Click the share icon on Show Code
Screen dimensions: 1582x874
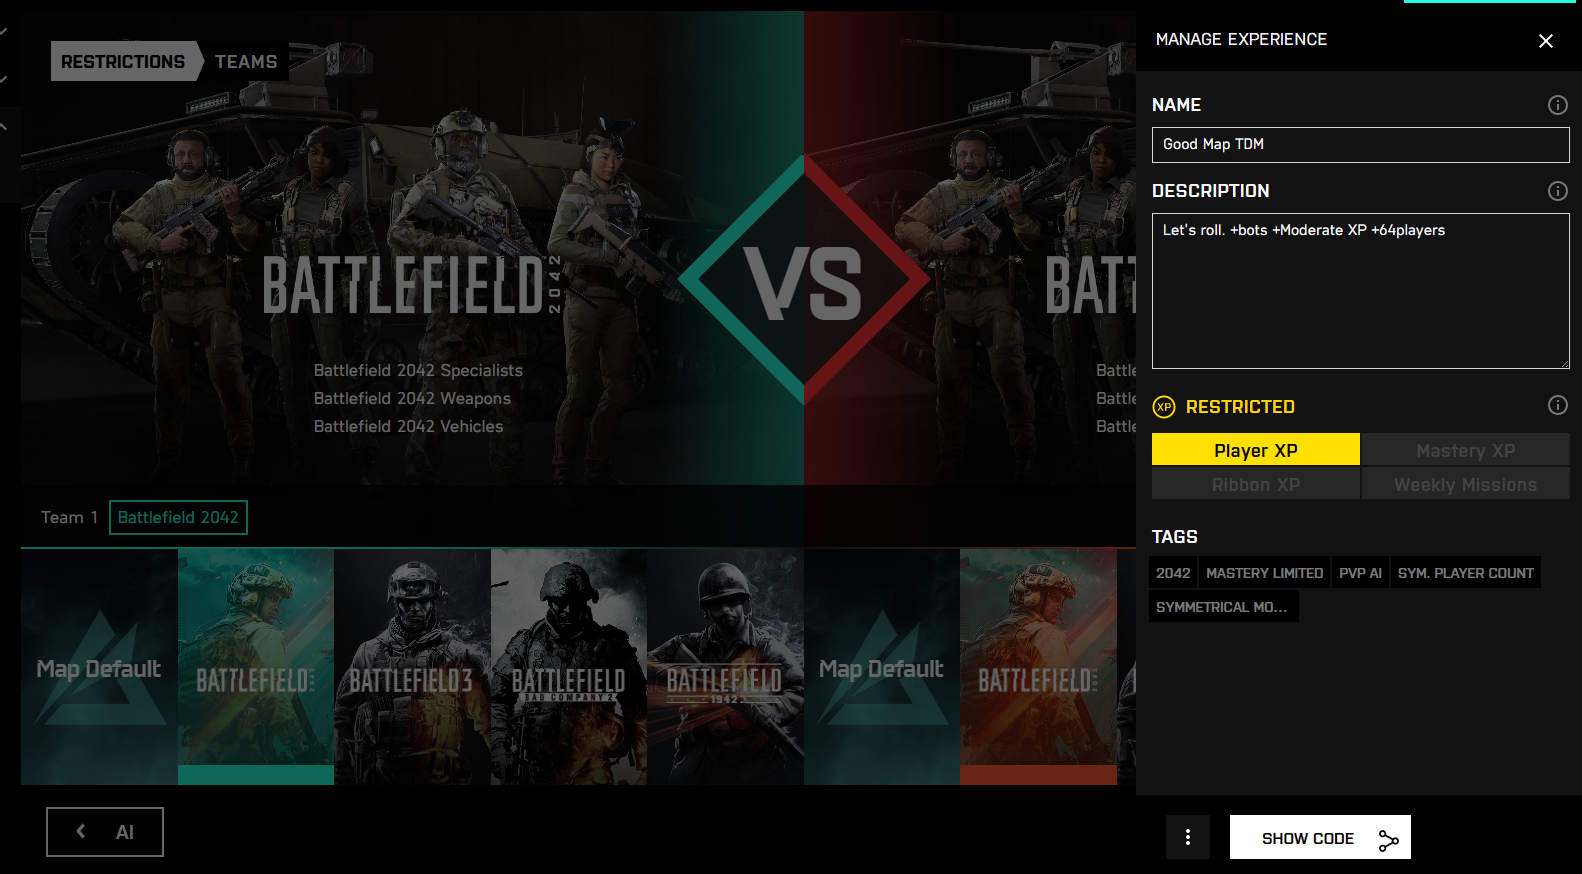click(x=1388, y=840)
